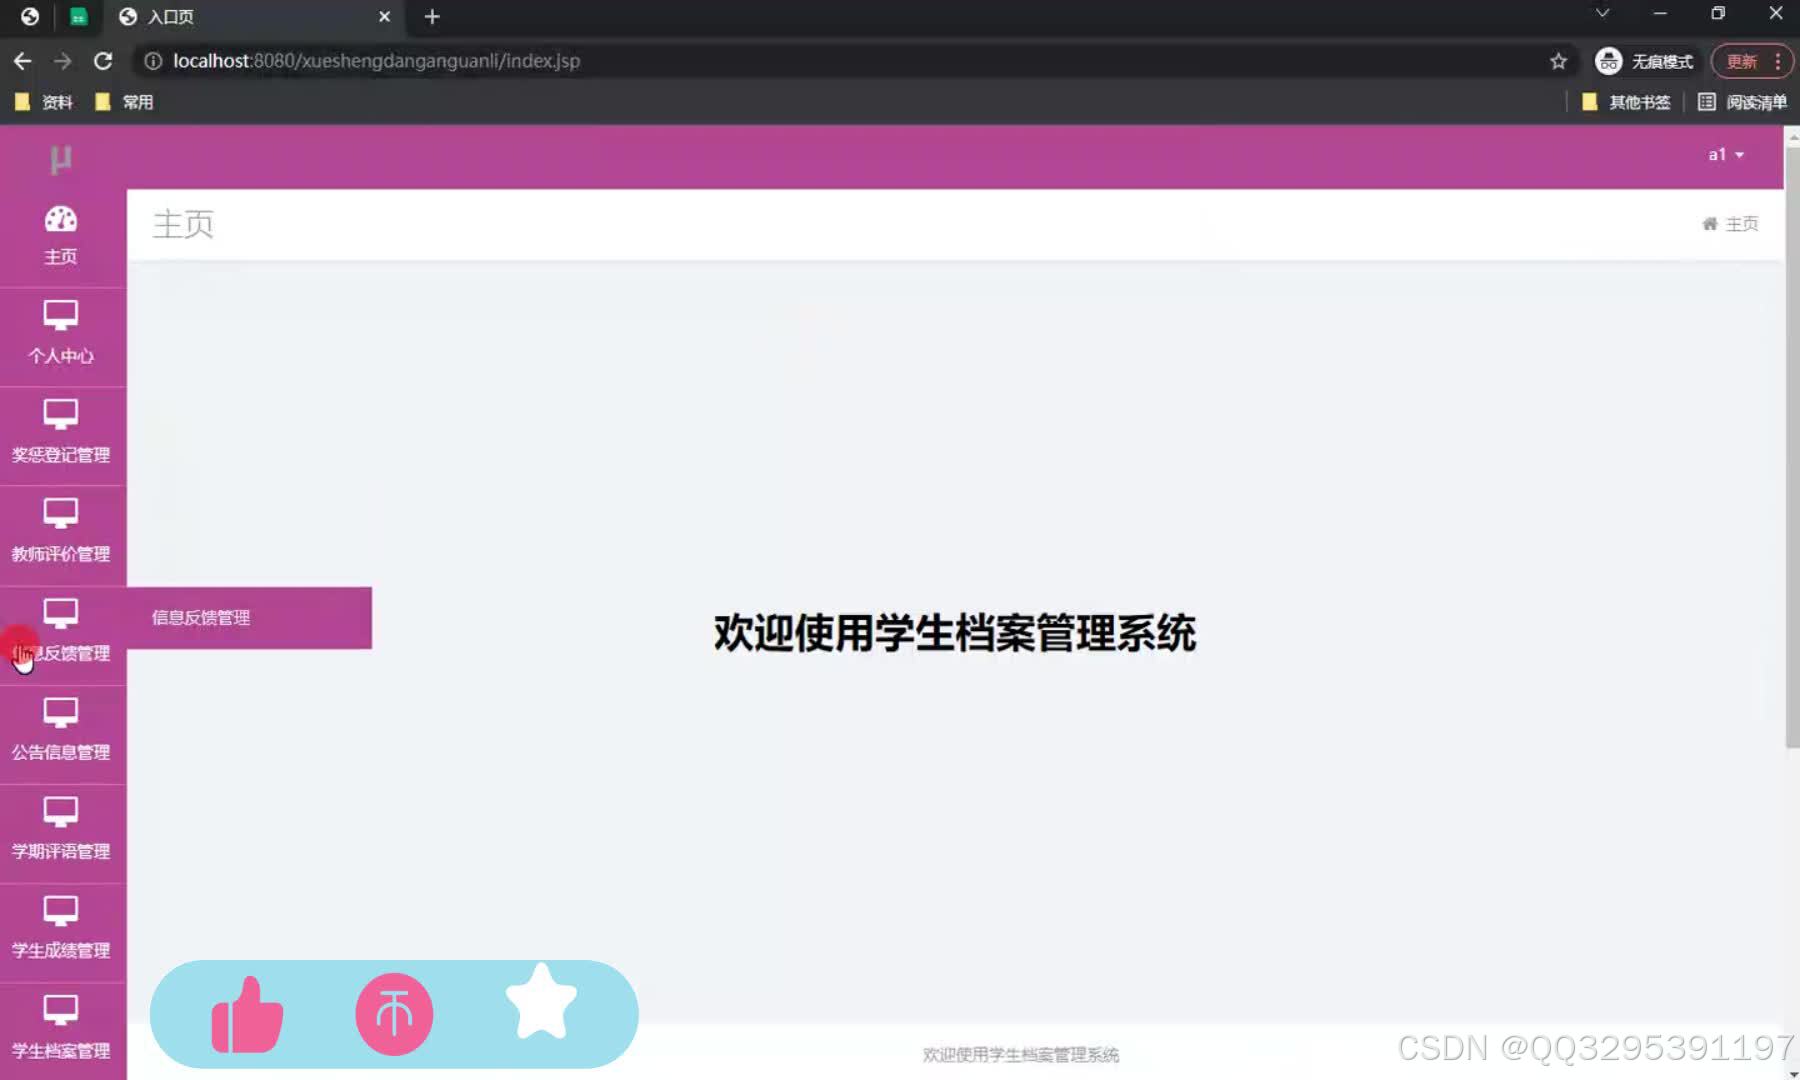Open 其他书签 folder
Viewport: 1800px width, 1080px height.
[x=1627, y=102]
